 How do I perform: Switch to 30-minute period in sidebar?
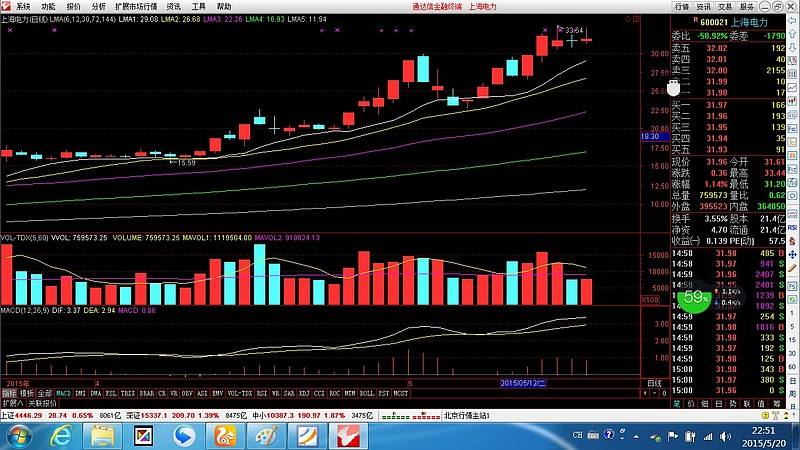(792, 354)
